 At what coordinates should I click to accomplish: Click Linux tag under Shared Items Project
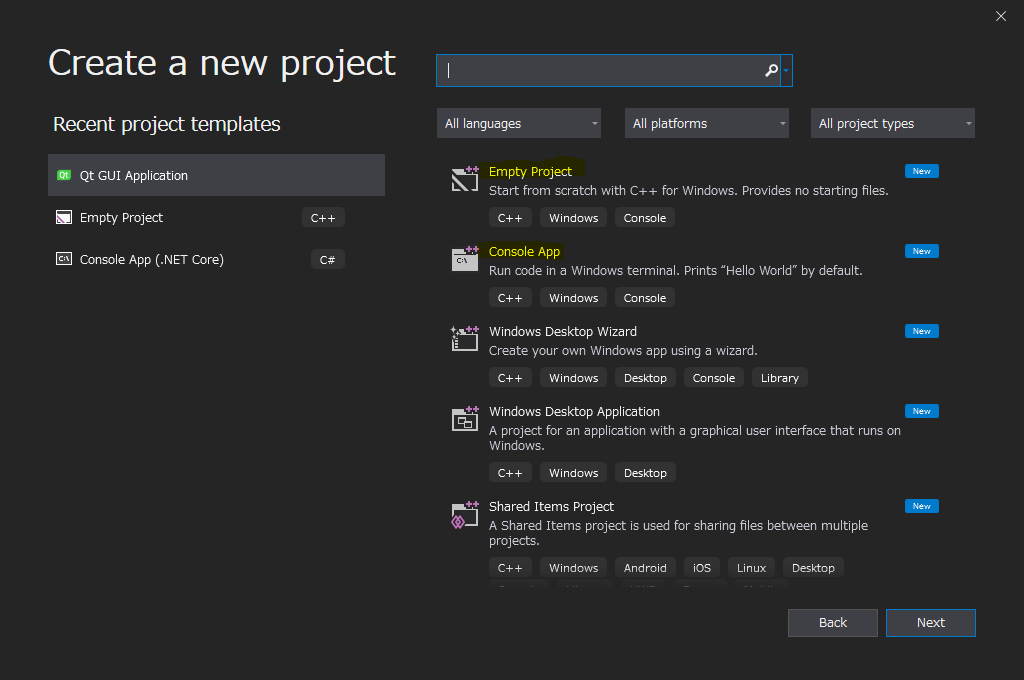coord(751,568)
